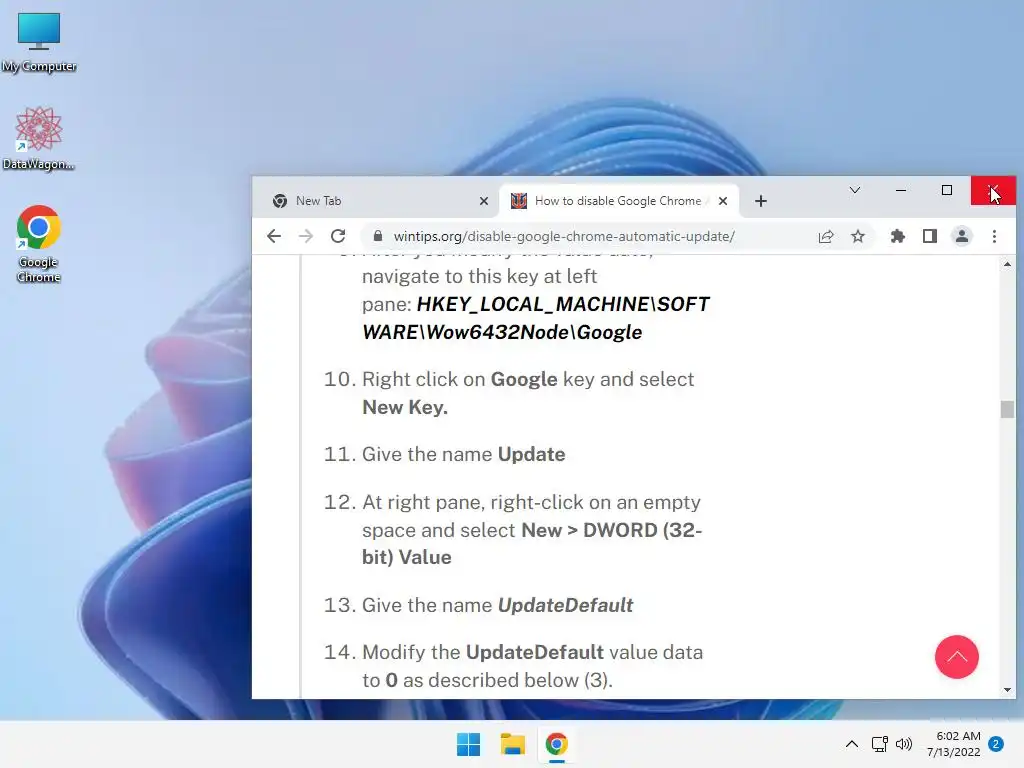Reload the wintips.org page
This screenshot has width=1024, height=768.
(x=338, y=236)
